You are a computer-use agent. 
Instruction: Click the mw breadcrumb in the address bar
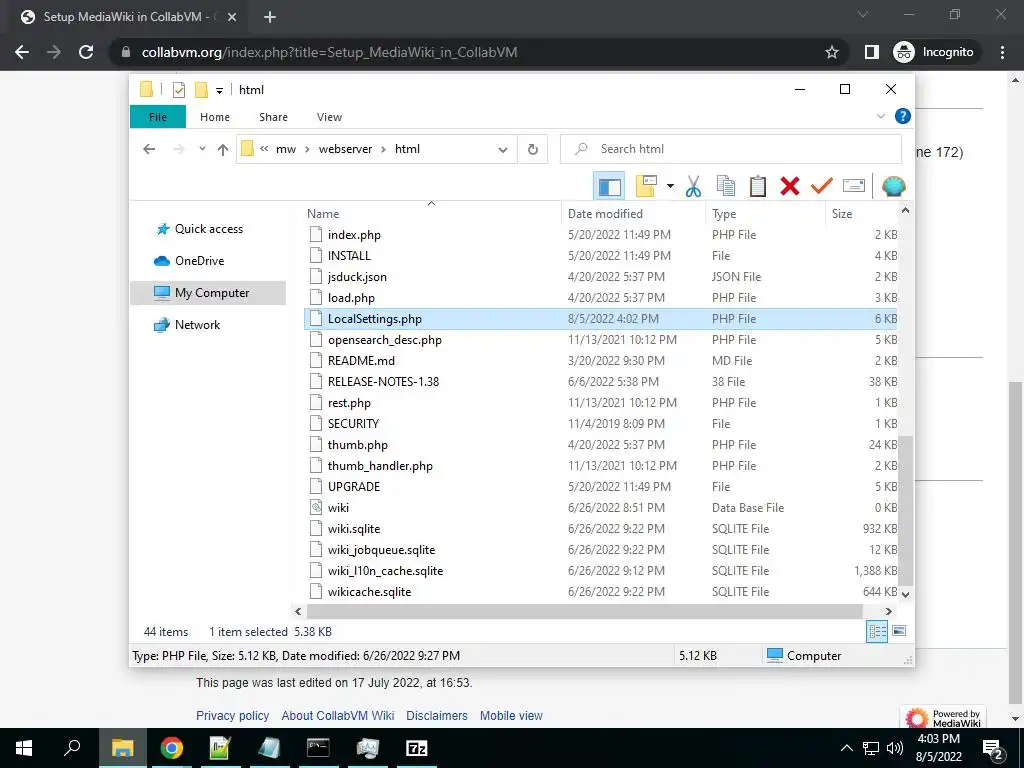[286, 149]
